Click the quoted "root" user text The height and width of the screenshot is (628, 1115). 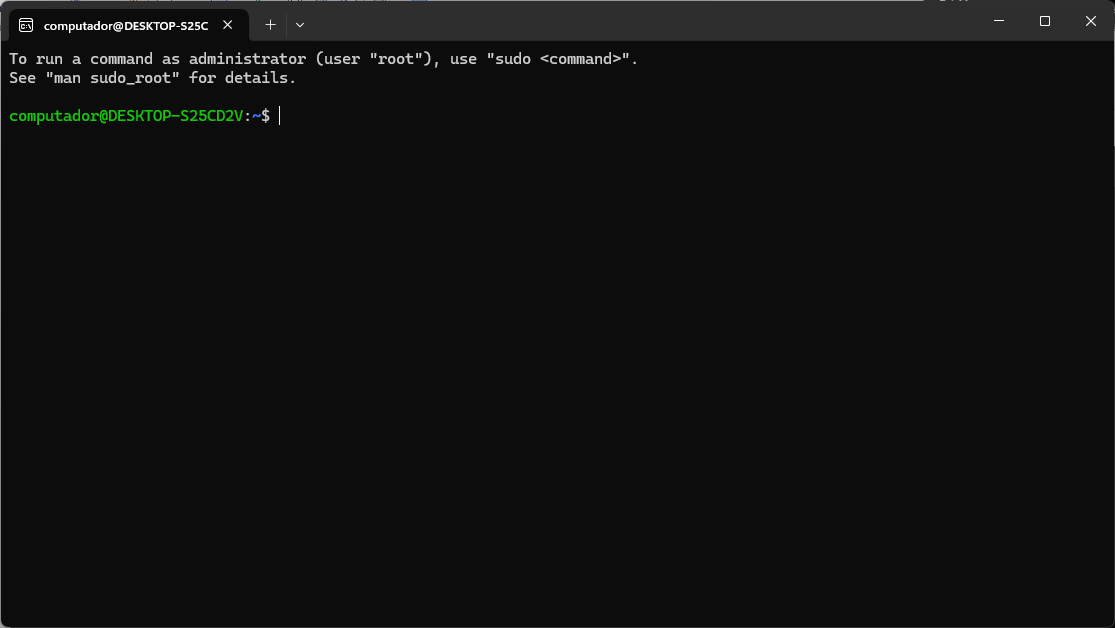coord(396,59)
